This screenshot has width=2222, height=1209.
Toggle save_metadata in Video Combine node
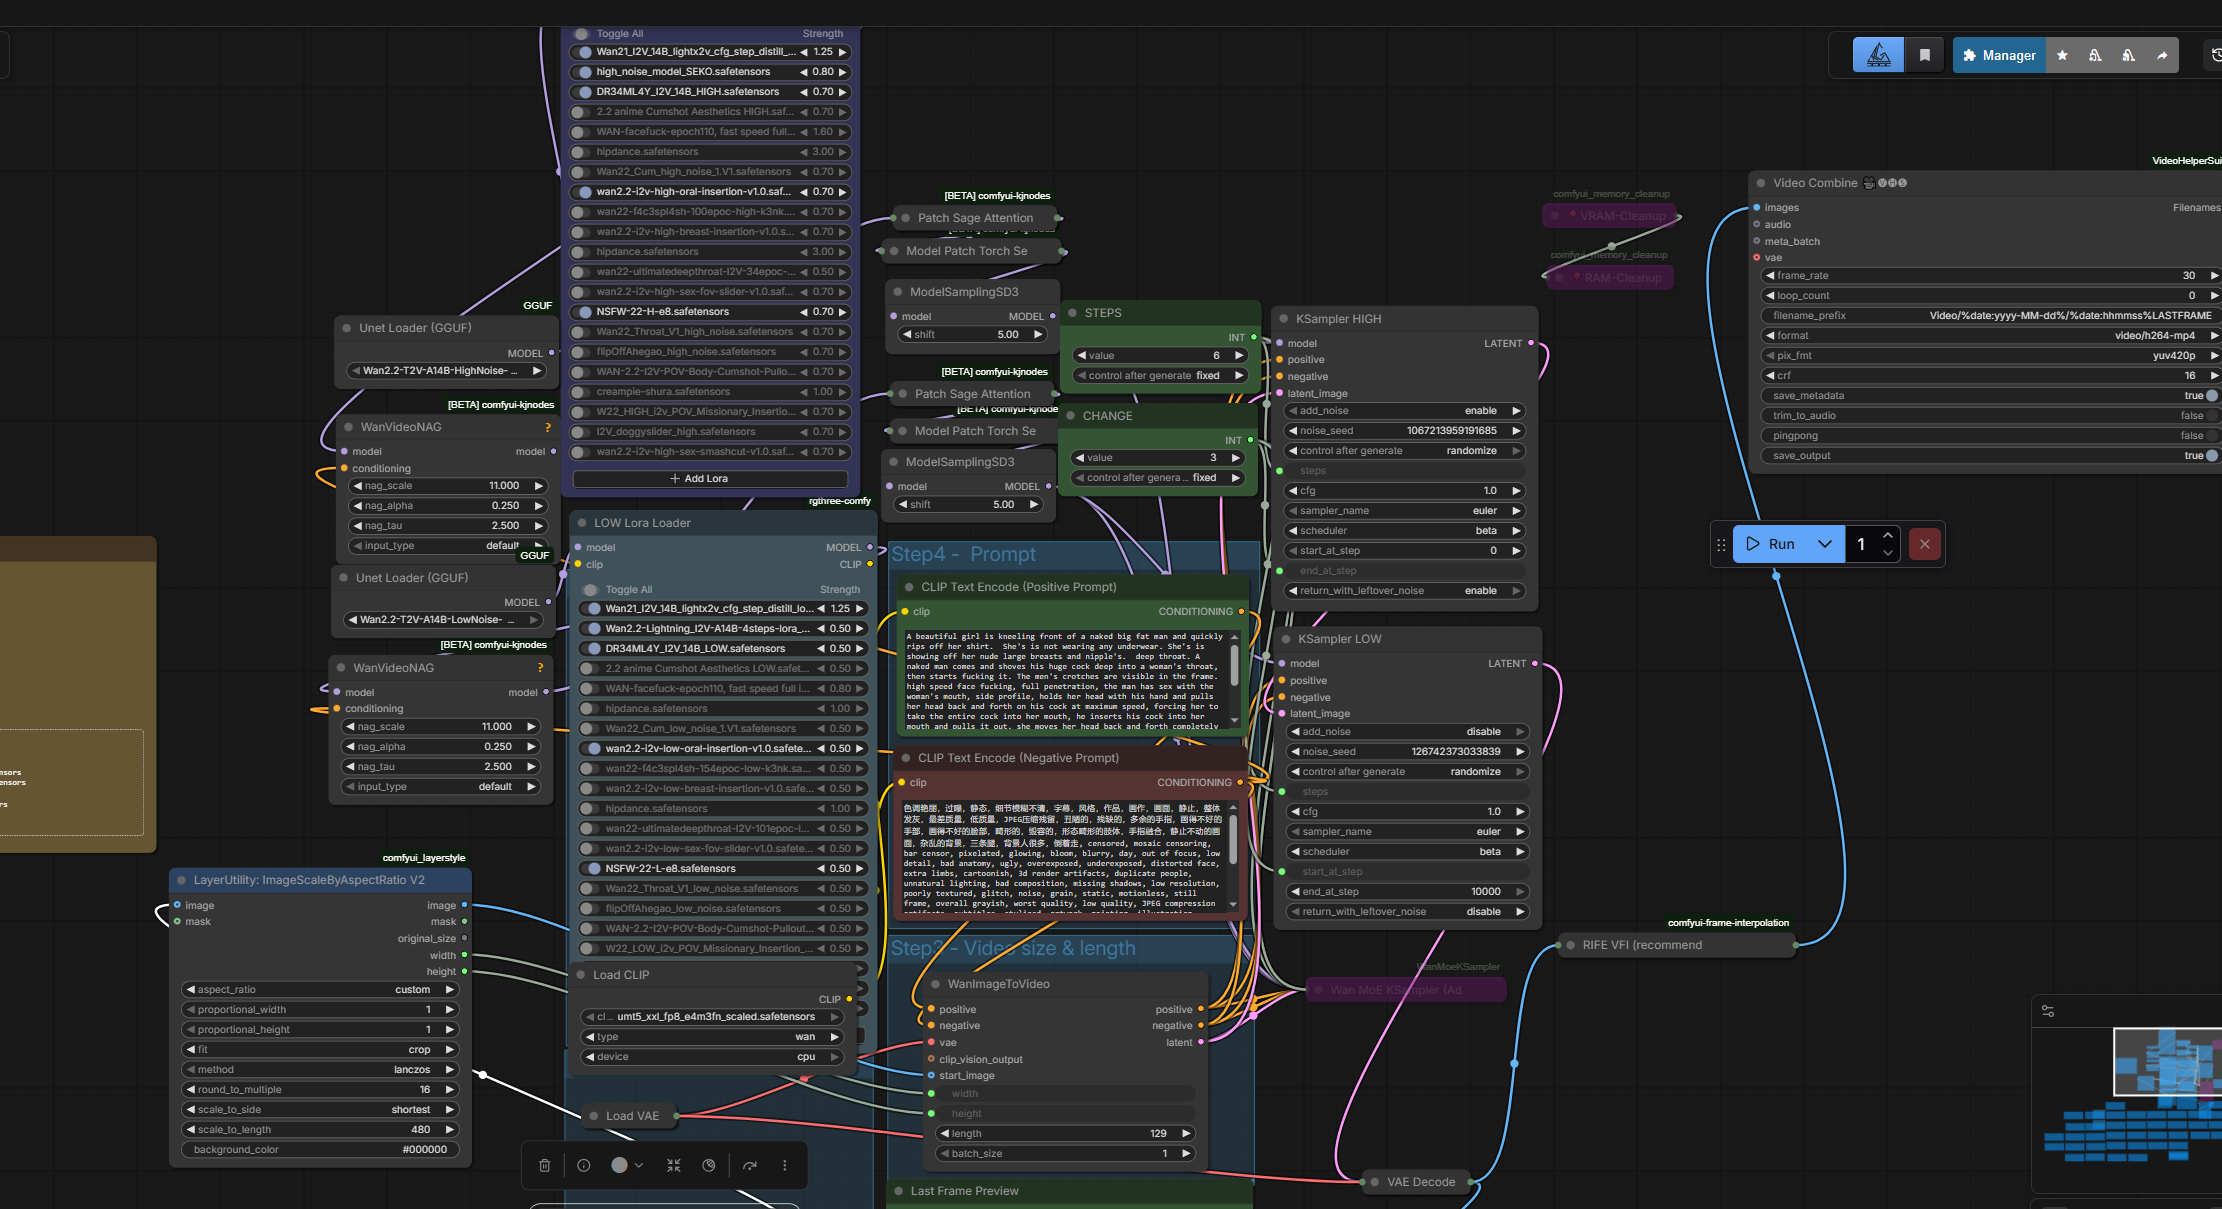[x=2211, y=395]
